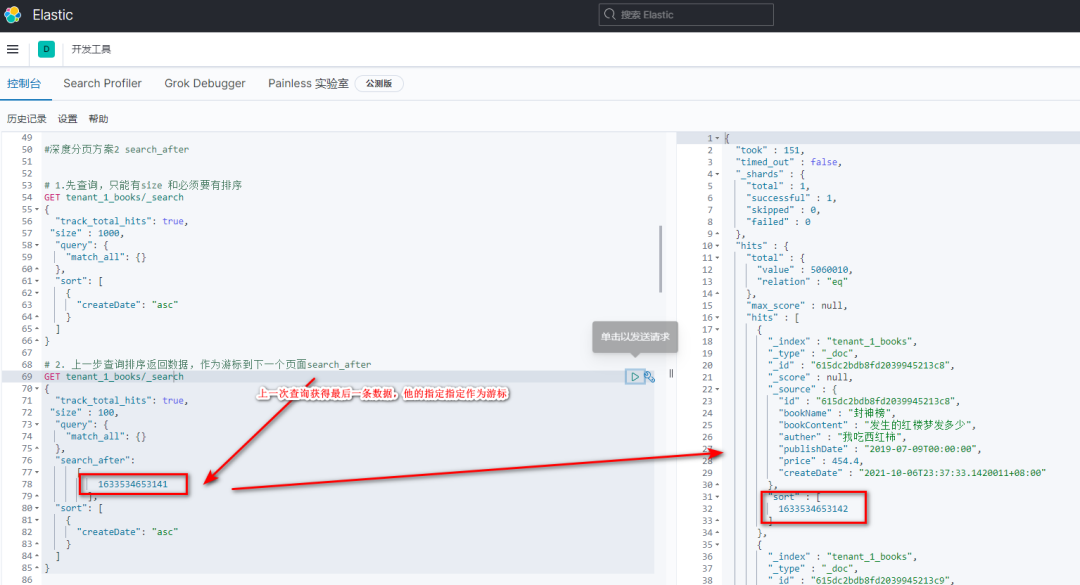The height and width of the screenshot is (585, 1080).
Task: Open 历史记录 history
Action: point(26,119)
